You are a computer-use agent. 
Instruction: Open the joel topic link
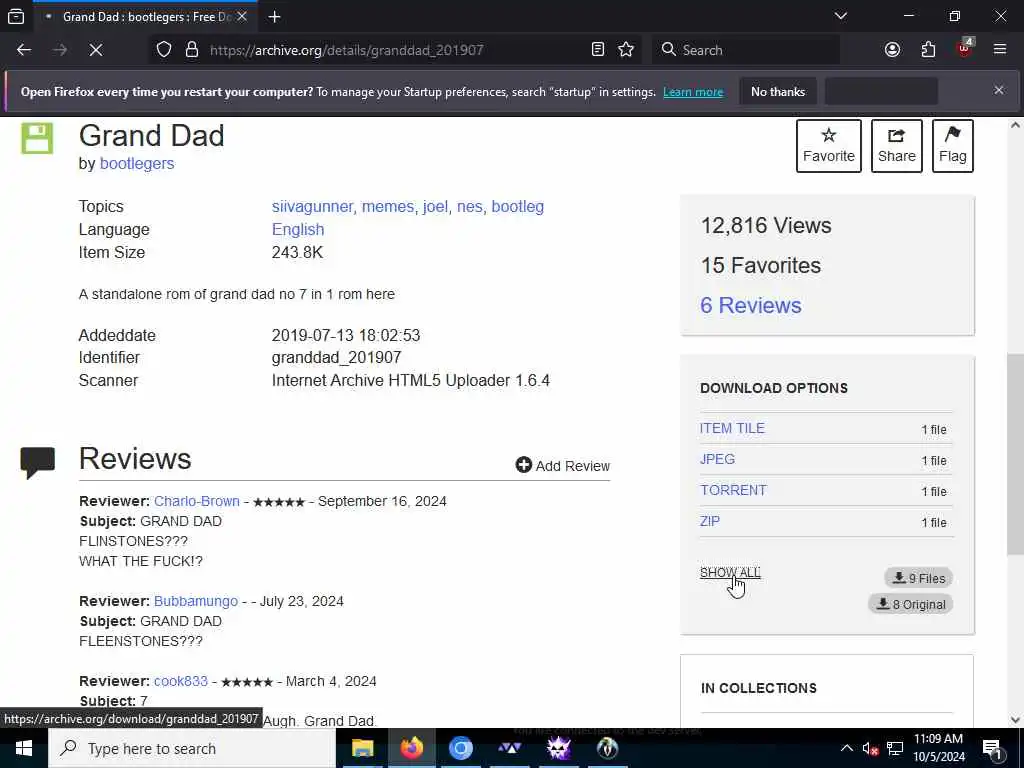click(x=435, y=206)
